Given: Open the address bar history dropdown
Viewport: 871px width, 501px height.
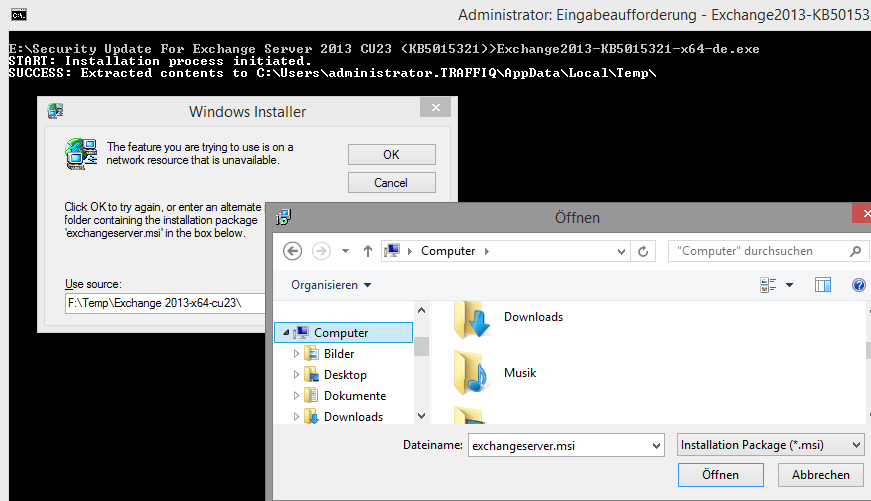Looking at the screenshot, I should point(622,252).
